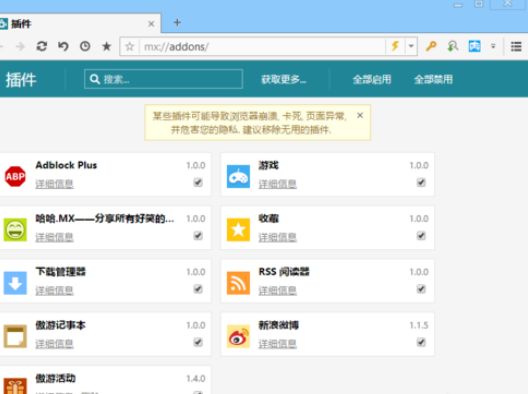The width and height of the screenshot is (528, 394).
Task: Dismiss the yellow warning notice
Action: click(360, 116)
